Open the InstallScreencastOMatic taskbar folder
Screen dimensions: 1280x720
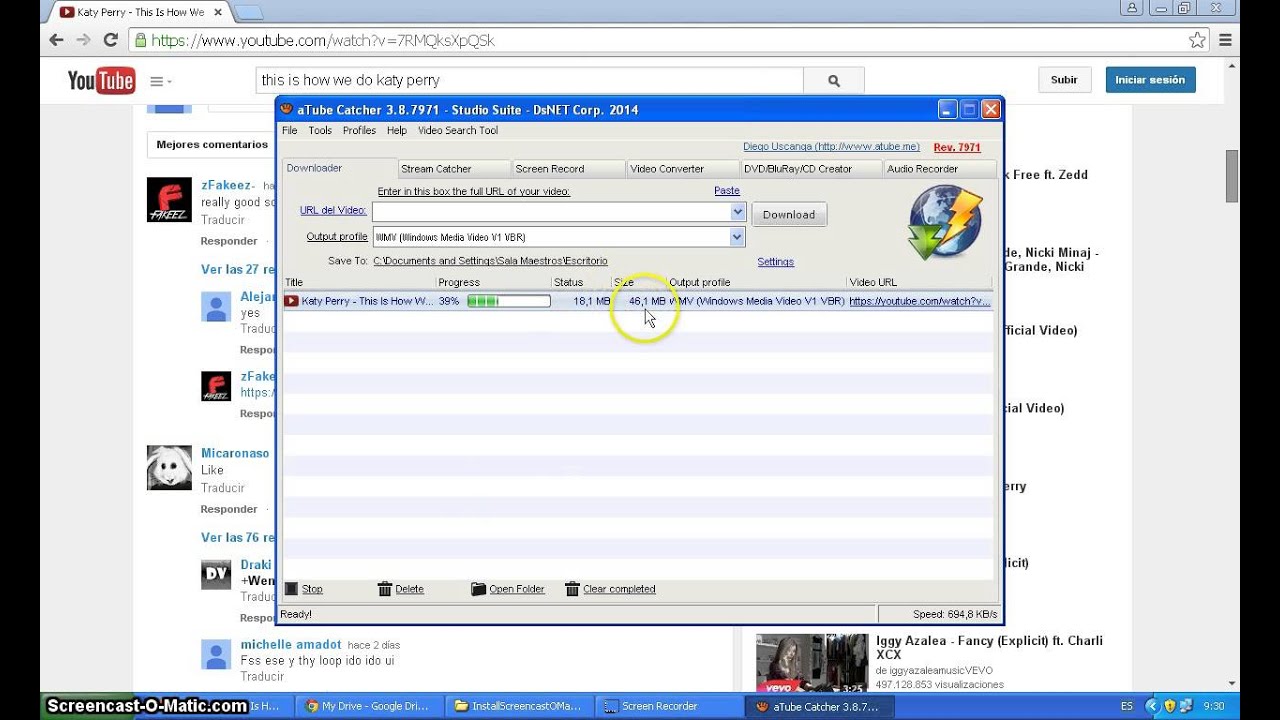pos(519,706)
